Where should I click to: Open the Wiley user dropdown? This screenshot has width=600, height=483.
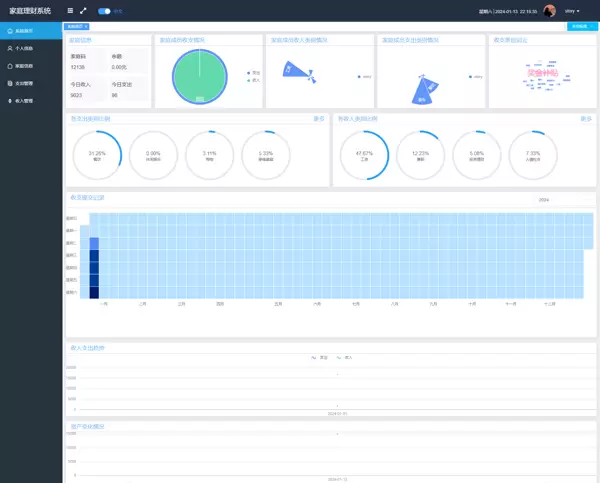[x=572, y=11]
